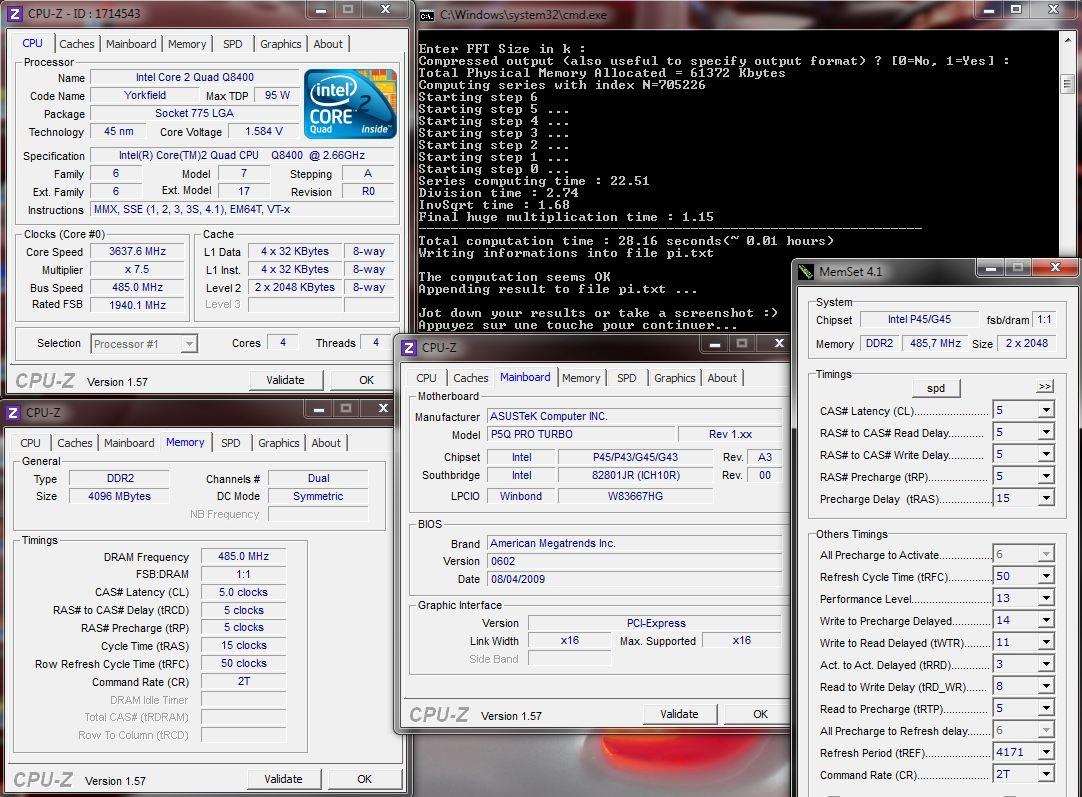Click the MemSet memory frequency 485,7 MHz
1082x797 pixels.
[x=935, y=343]
